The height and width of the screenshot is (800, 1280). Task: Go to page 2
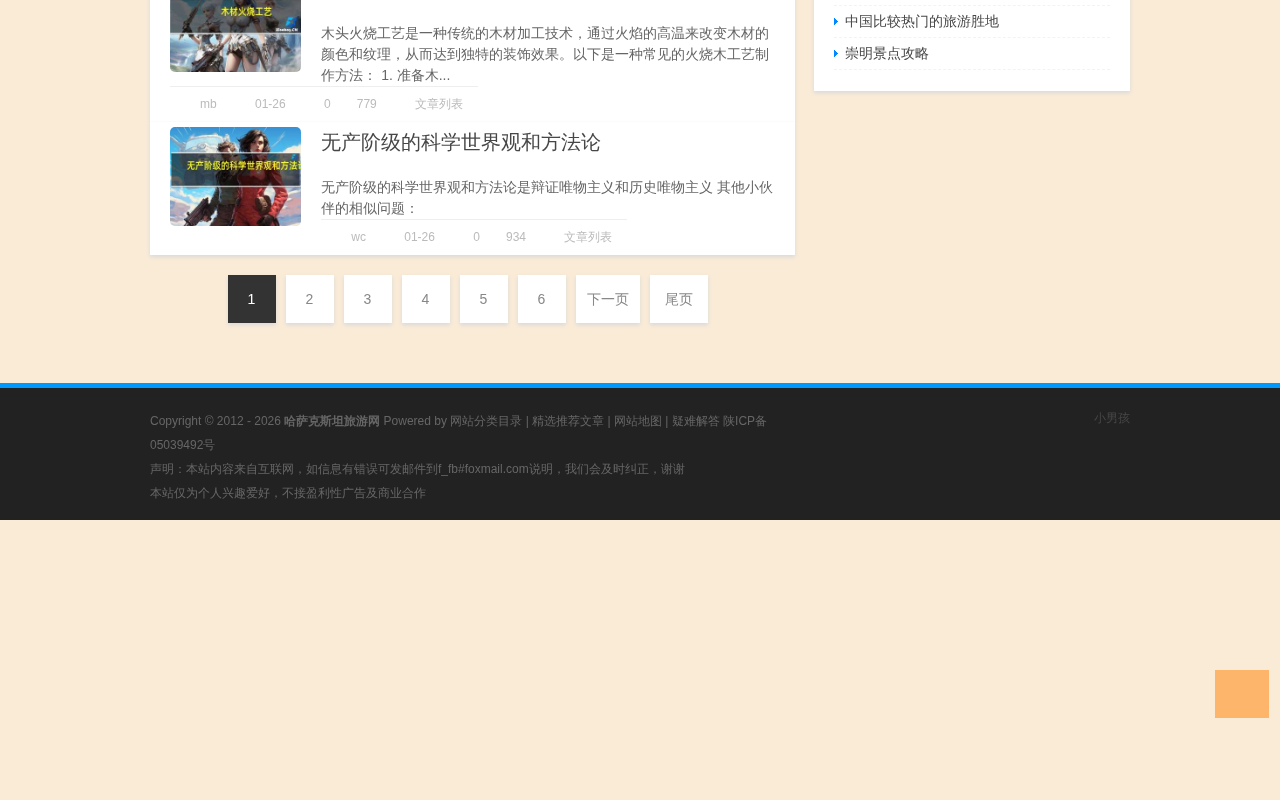point(310,299)
